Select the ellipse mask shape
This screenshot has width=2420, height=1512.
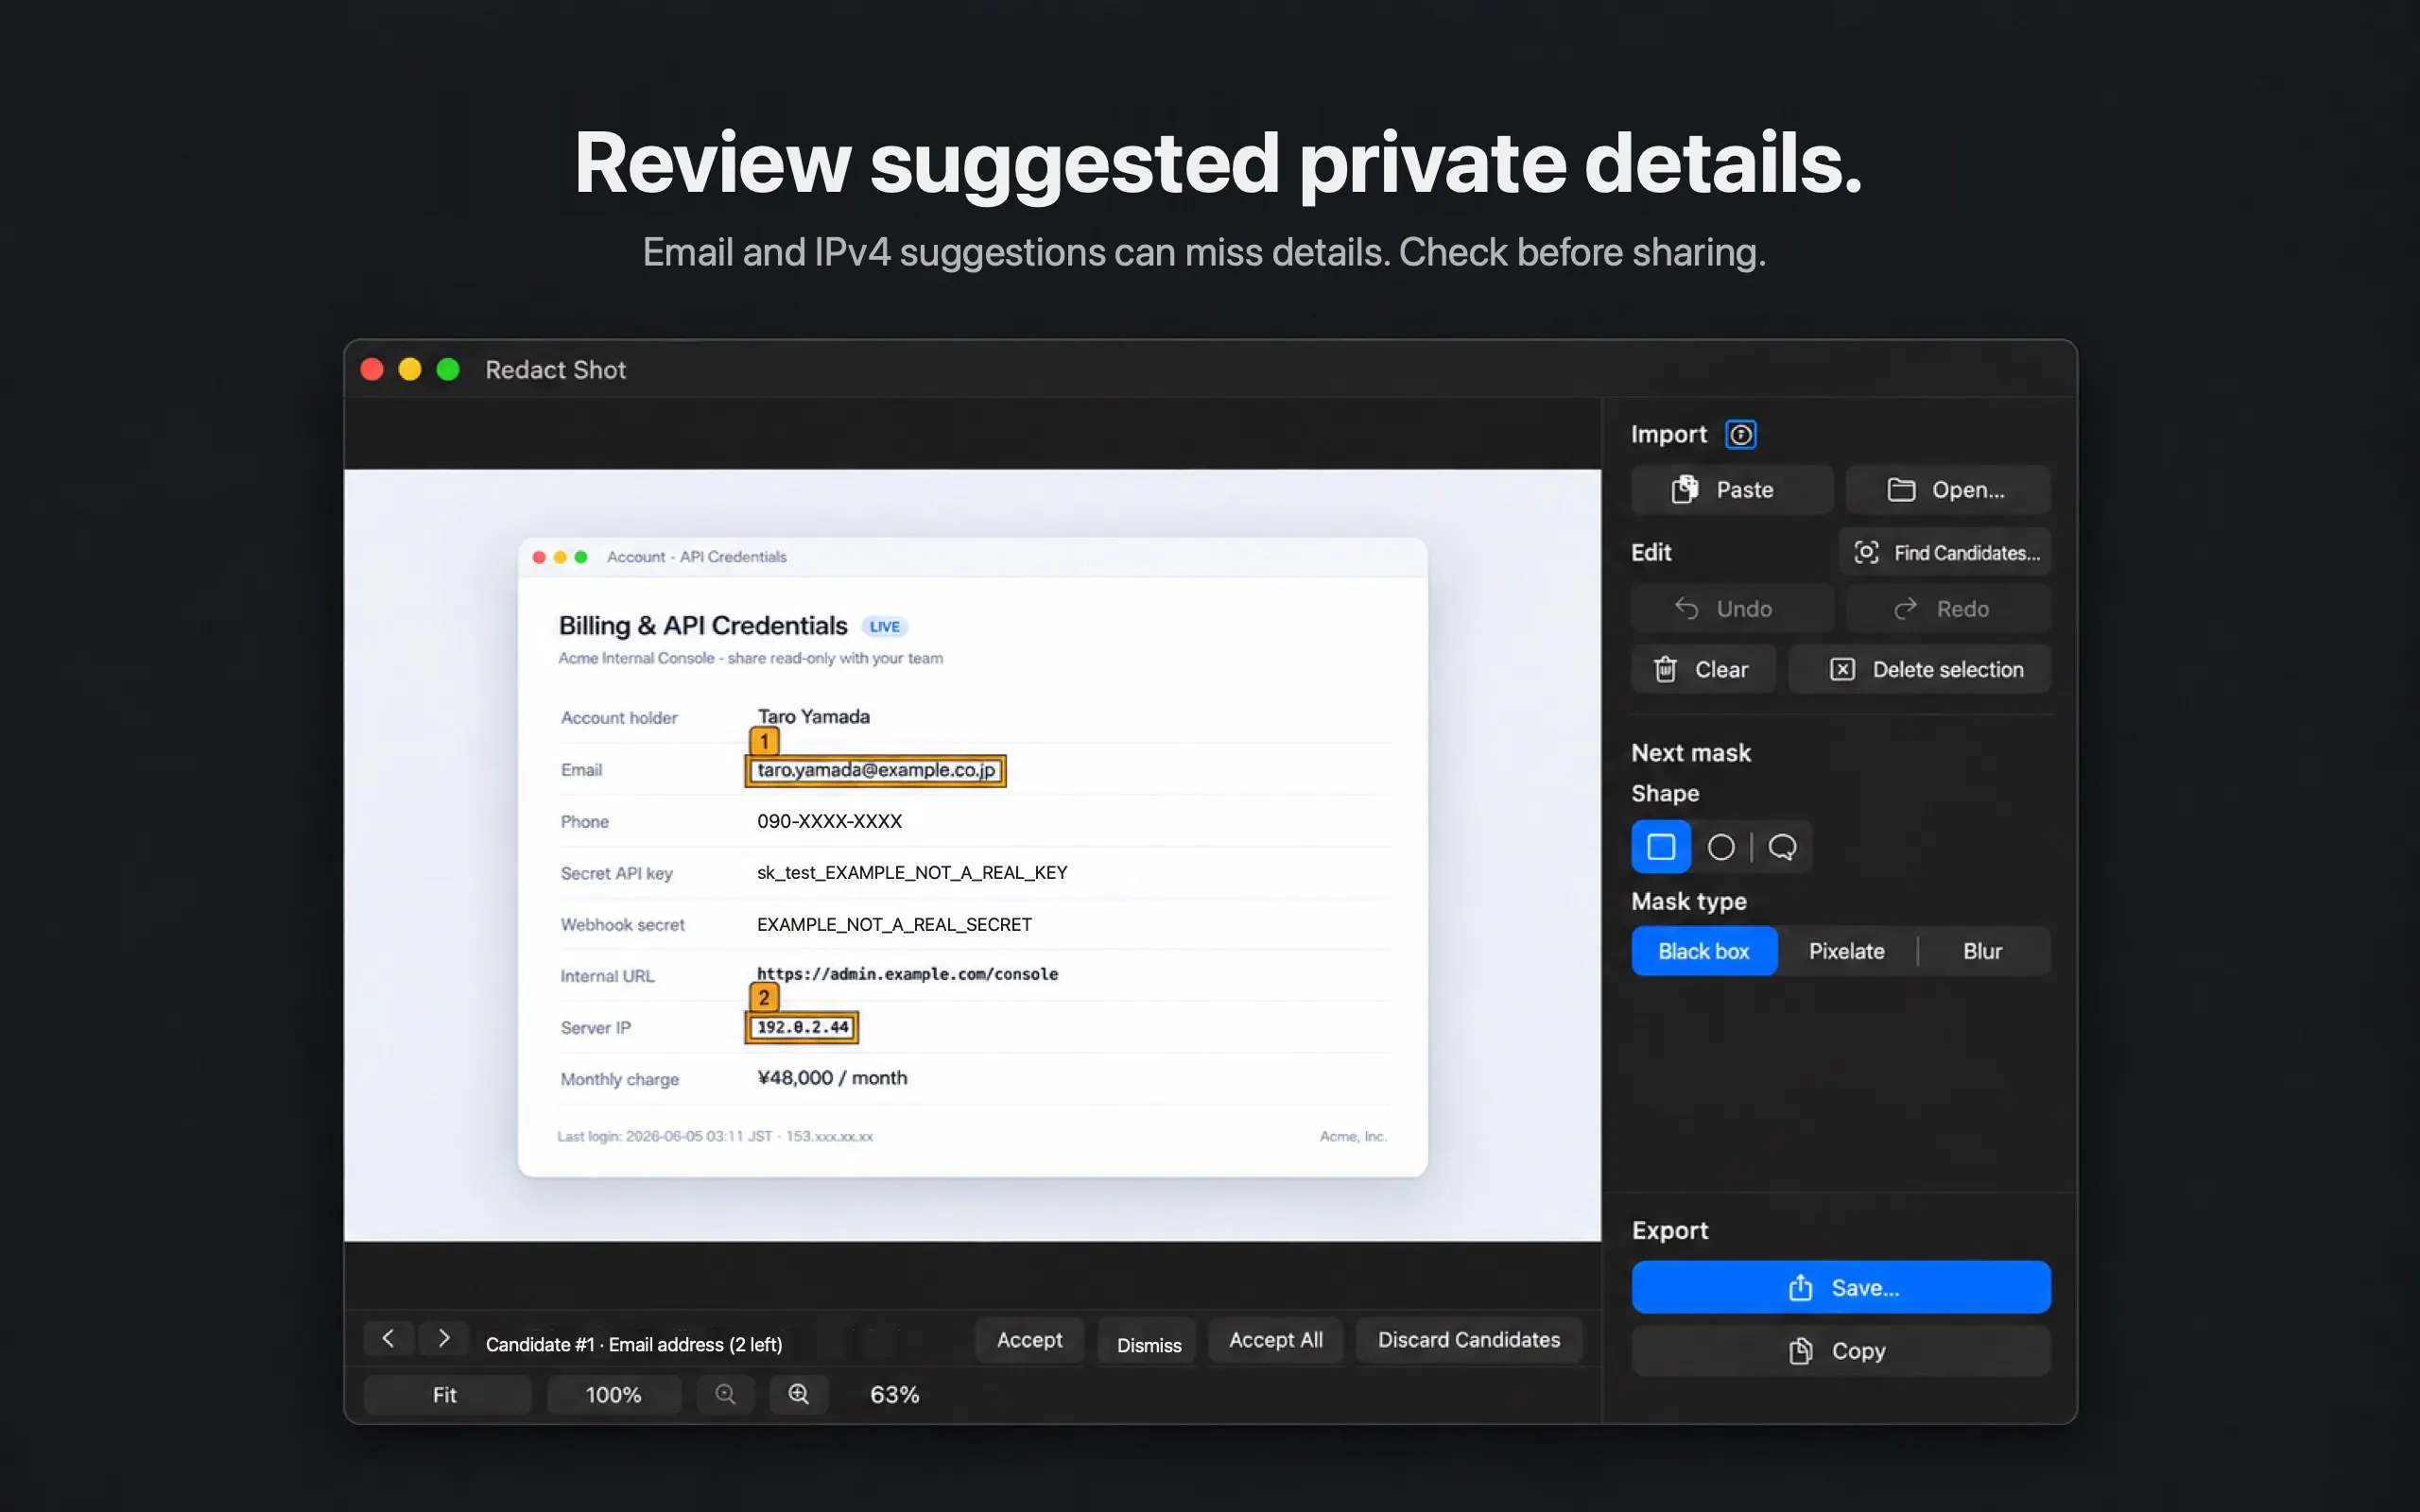1721,847
